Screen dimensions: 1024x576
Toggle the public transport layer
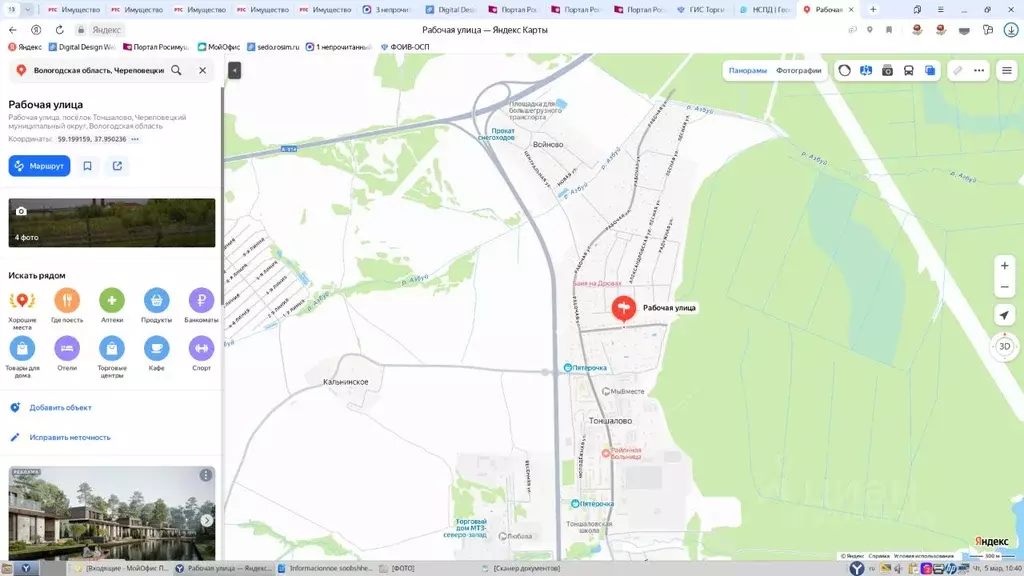908,71
